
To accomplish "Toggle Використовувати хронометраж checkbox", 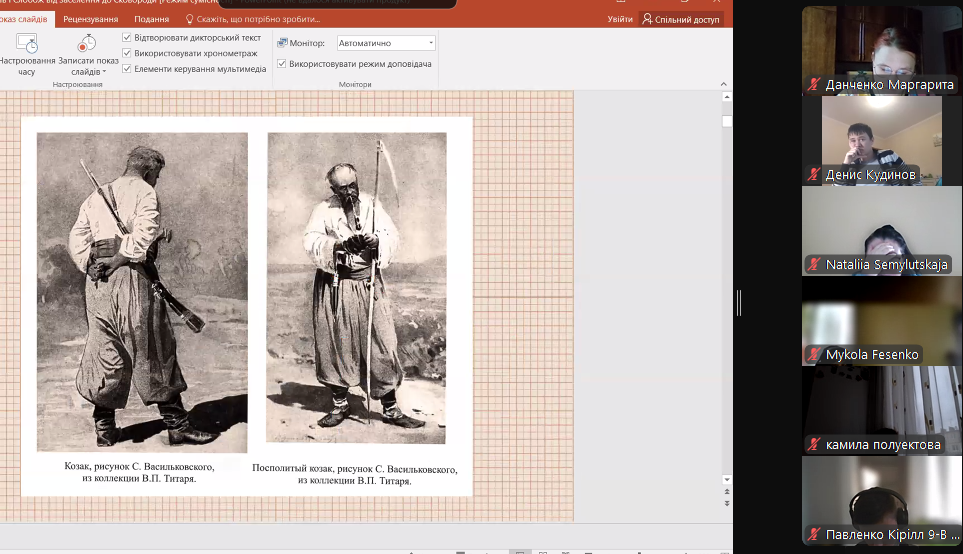I will pyautogui.click(x=127, y=53).
